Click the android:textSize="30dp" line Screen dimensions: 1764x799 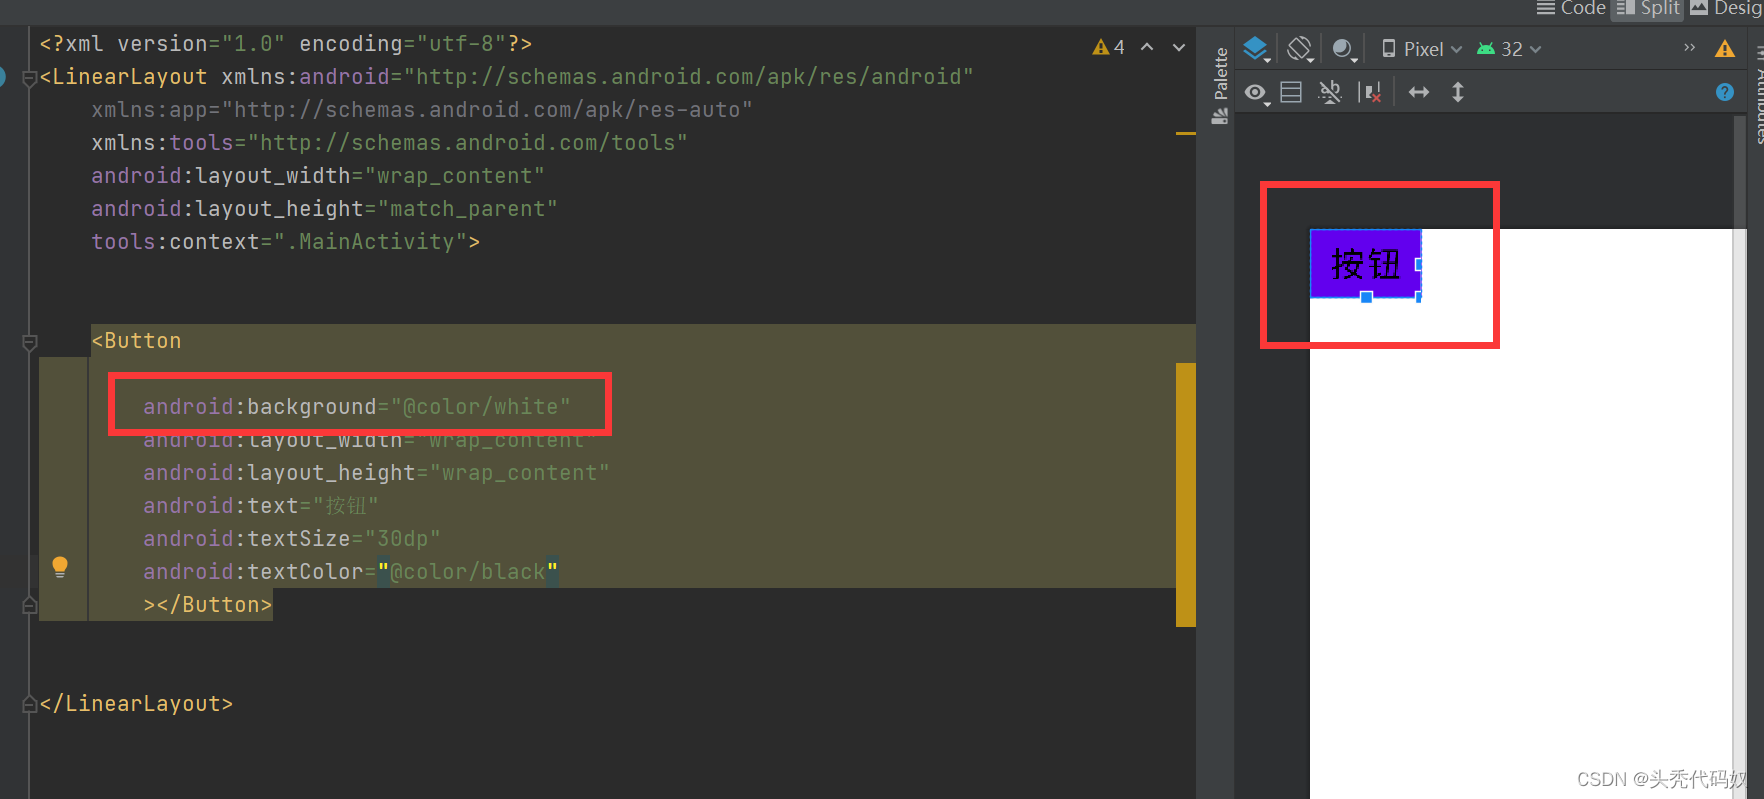tap(291, 539)
